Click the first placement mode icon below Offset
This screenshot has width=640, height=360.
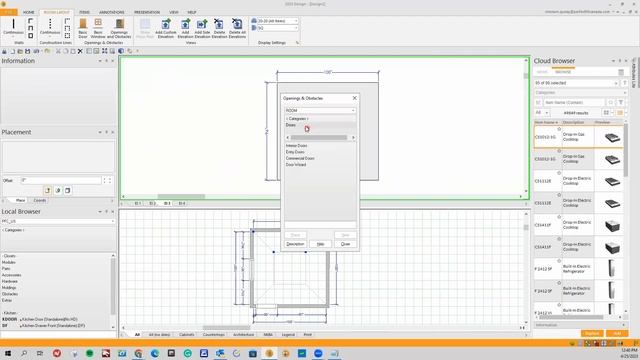tap(48, 190)
